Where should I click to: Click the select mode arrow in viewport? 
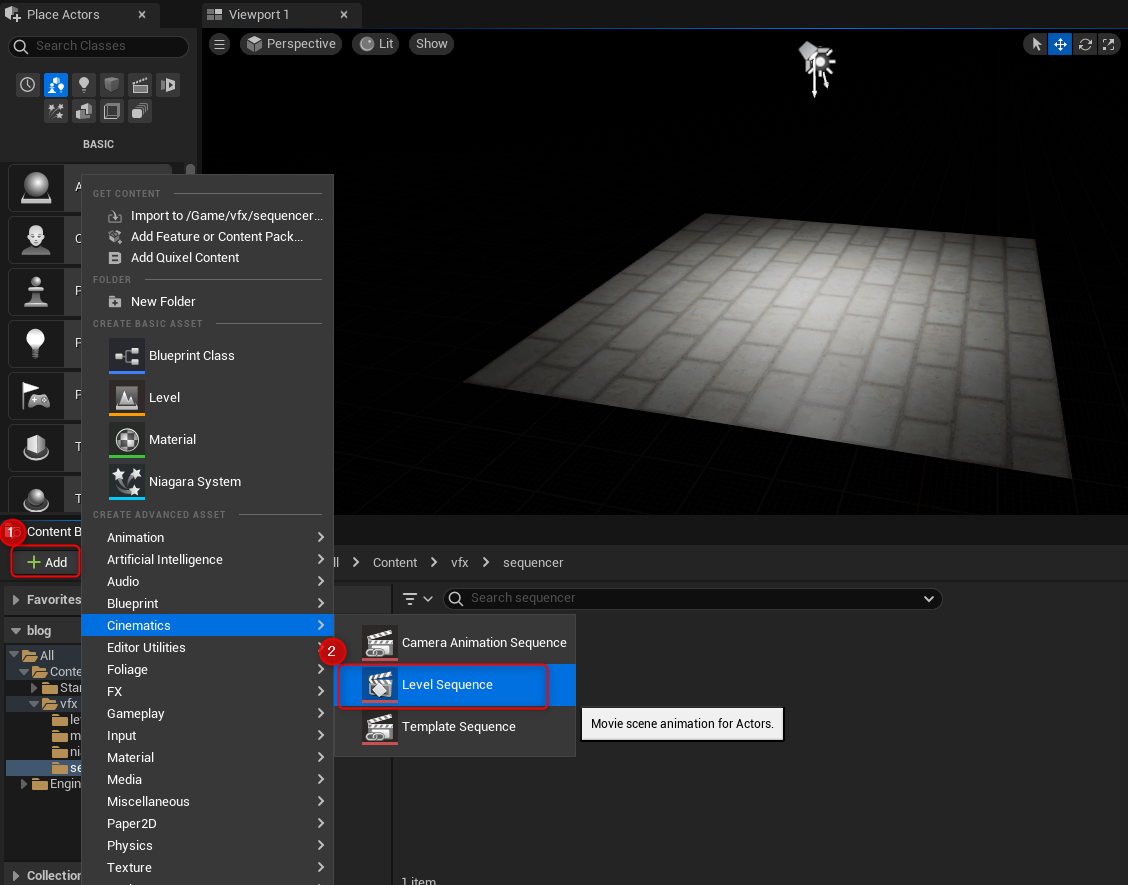[x=1036, y=44]
